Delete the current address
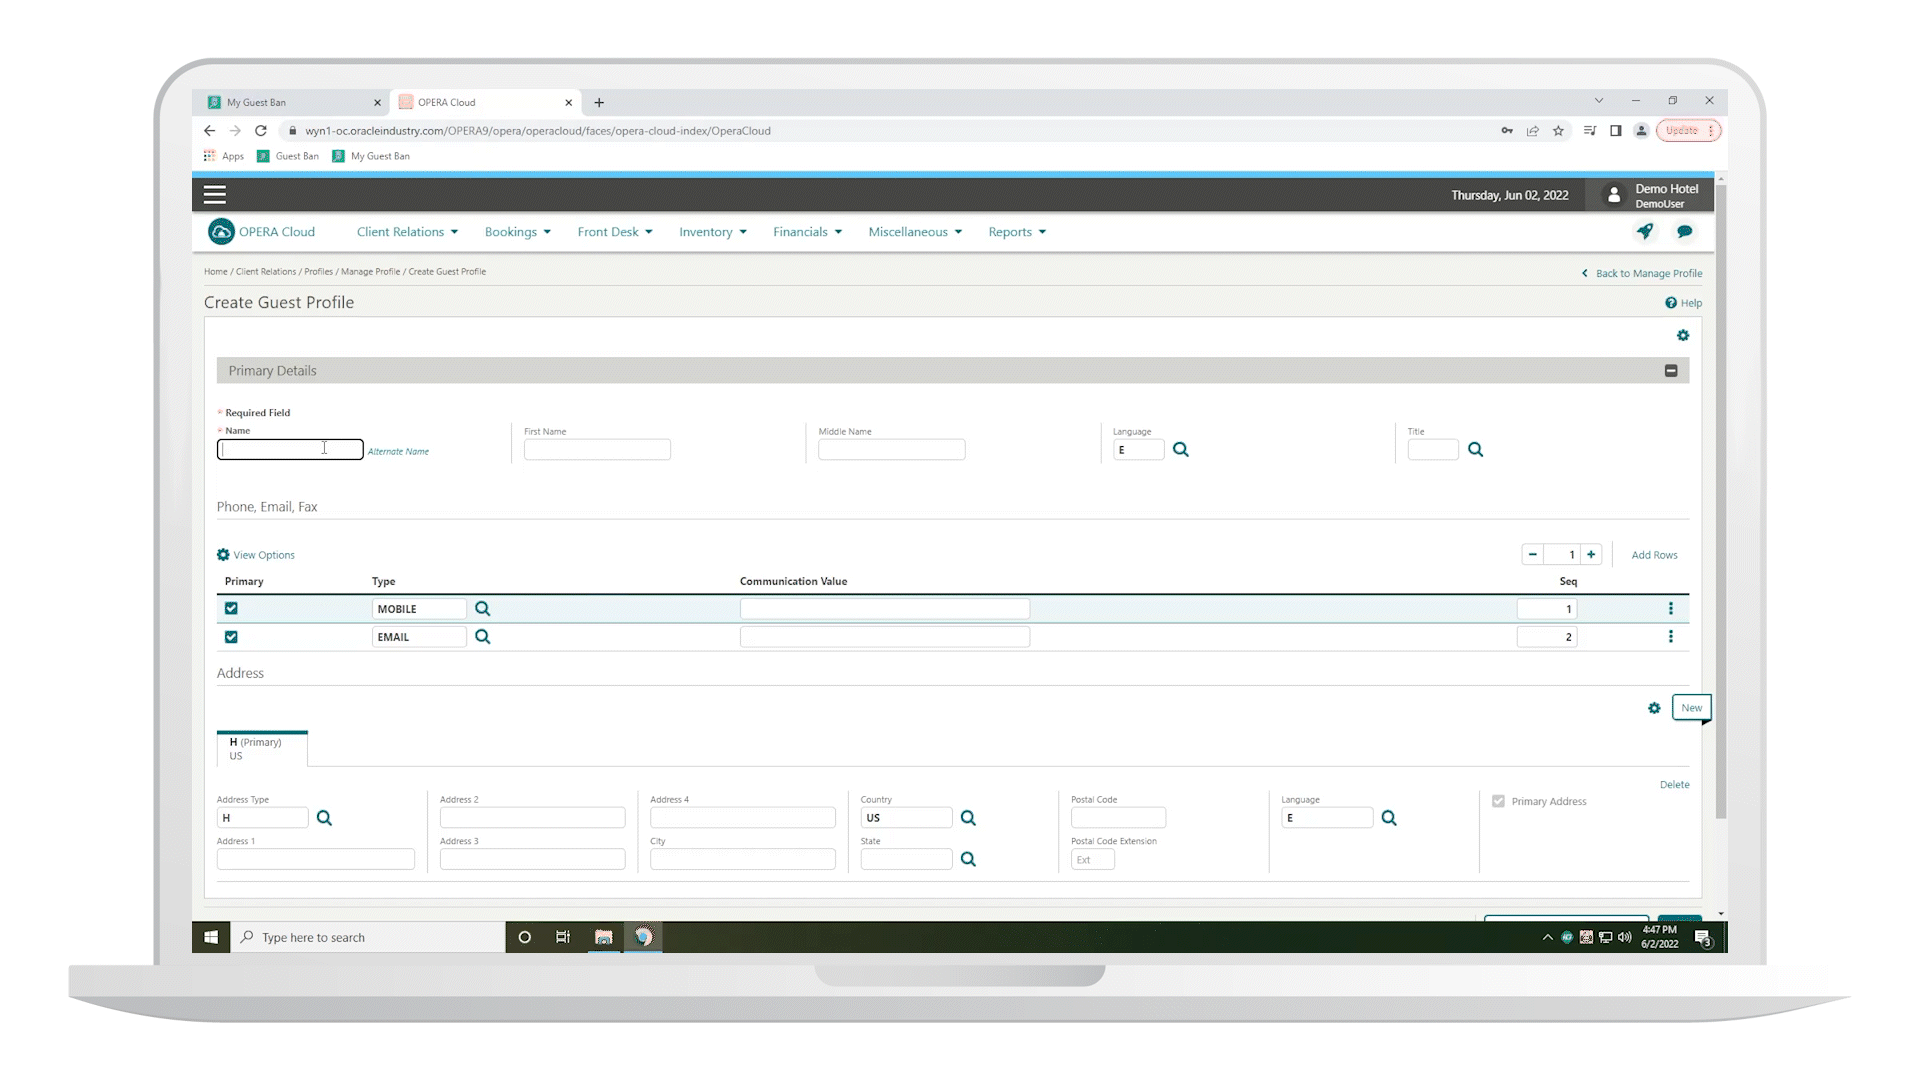The height and width of the screenshot is (1080, 1920). click(1675, 785)
